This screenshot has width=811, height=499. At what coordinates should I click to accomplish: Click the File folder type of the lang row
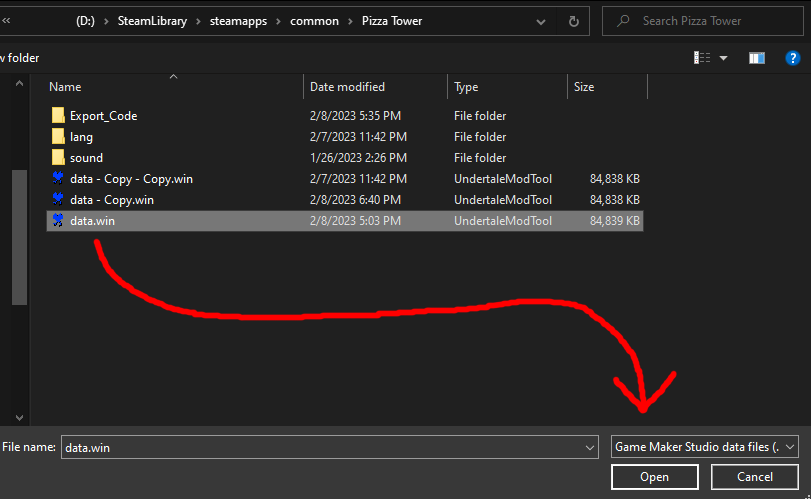[x=480, y=137]
